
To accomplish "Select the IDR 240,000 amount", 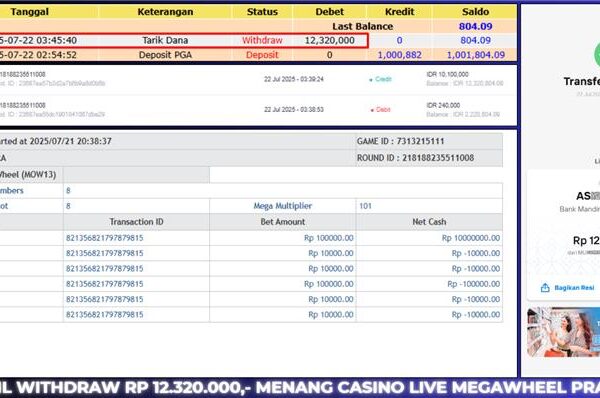I will tap(443, 105).
